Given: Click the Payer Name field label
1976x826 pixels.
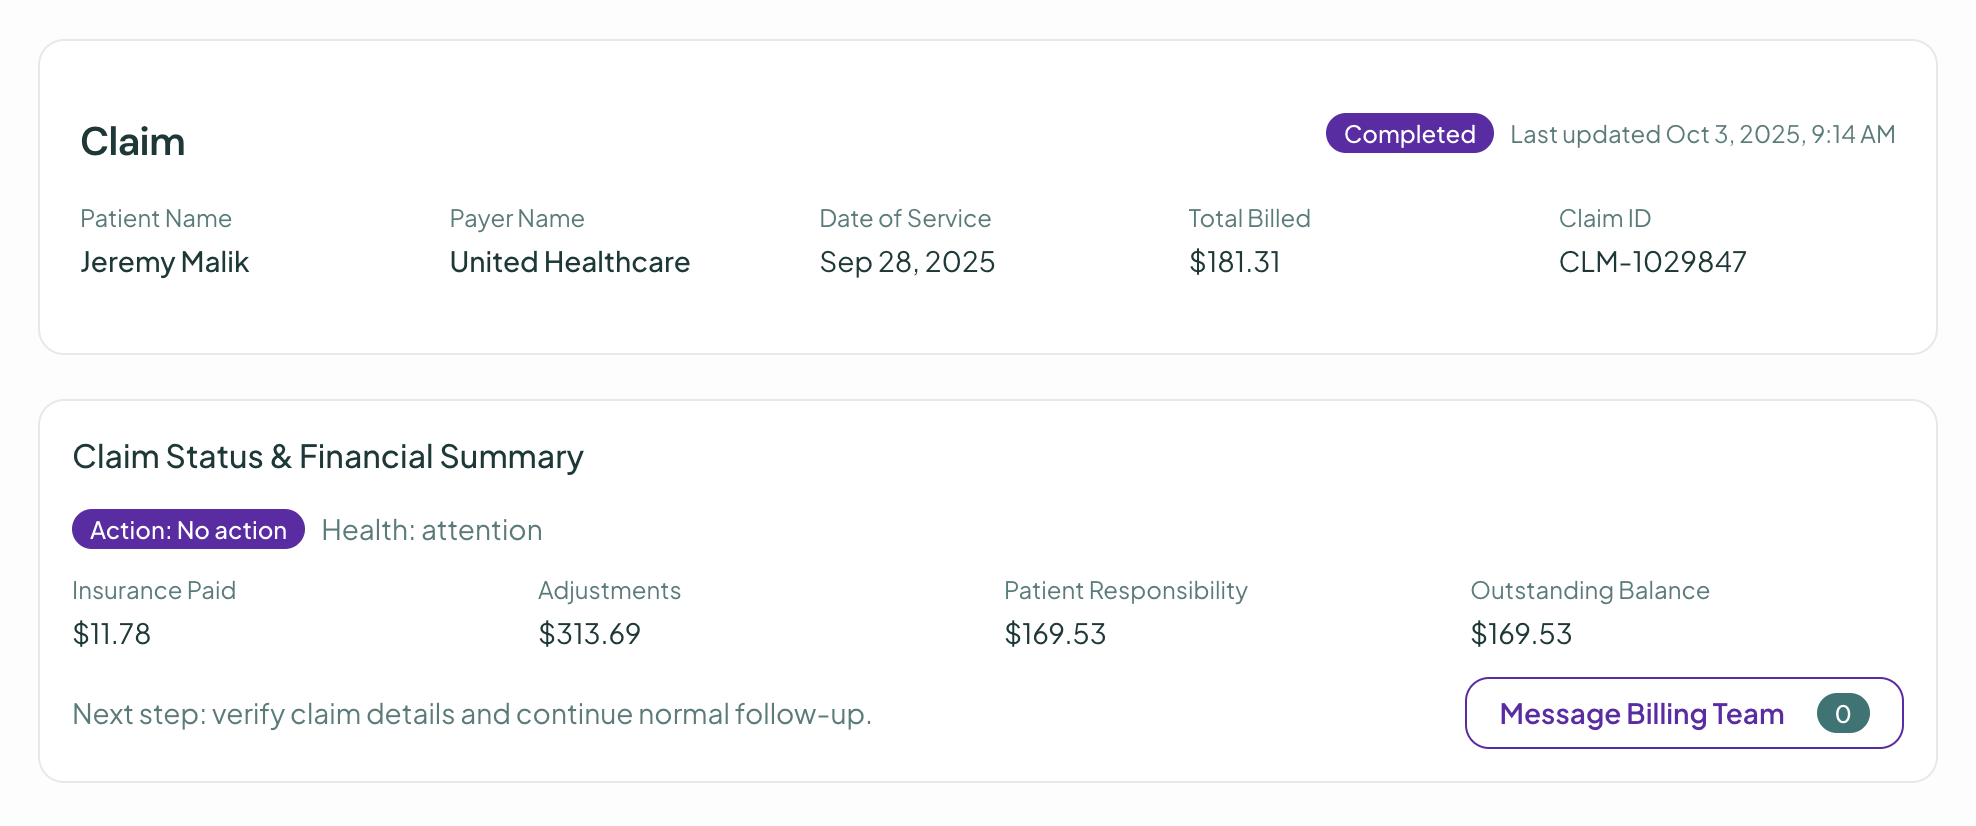Looking at the screenshot, I should pos(516,218).
